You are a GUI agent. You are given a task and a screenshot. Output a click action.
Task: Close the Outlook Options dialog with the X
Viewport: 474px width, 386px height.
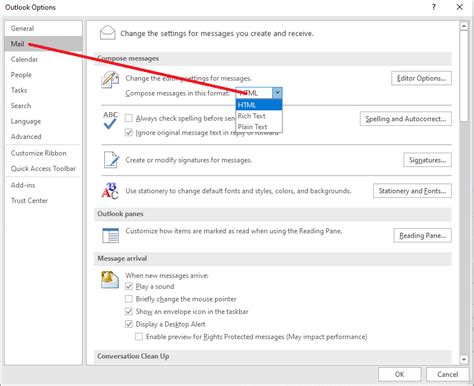pos(460,7)
